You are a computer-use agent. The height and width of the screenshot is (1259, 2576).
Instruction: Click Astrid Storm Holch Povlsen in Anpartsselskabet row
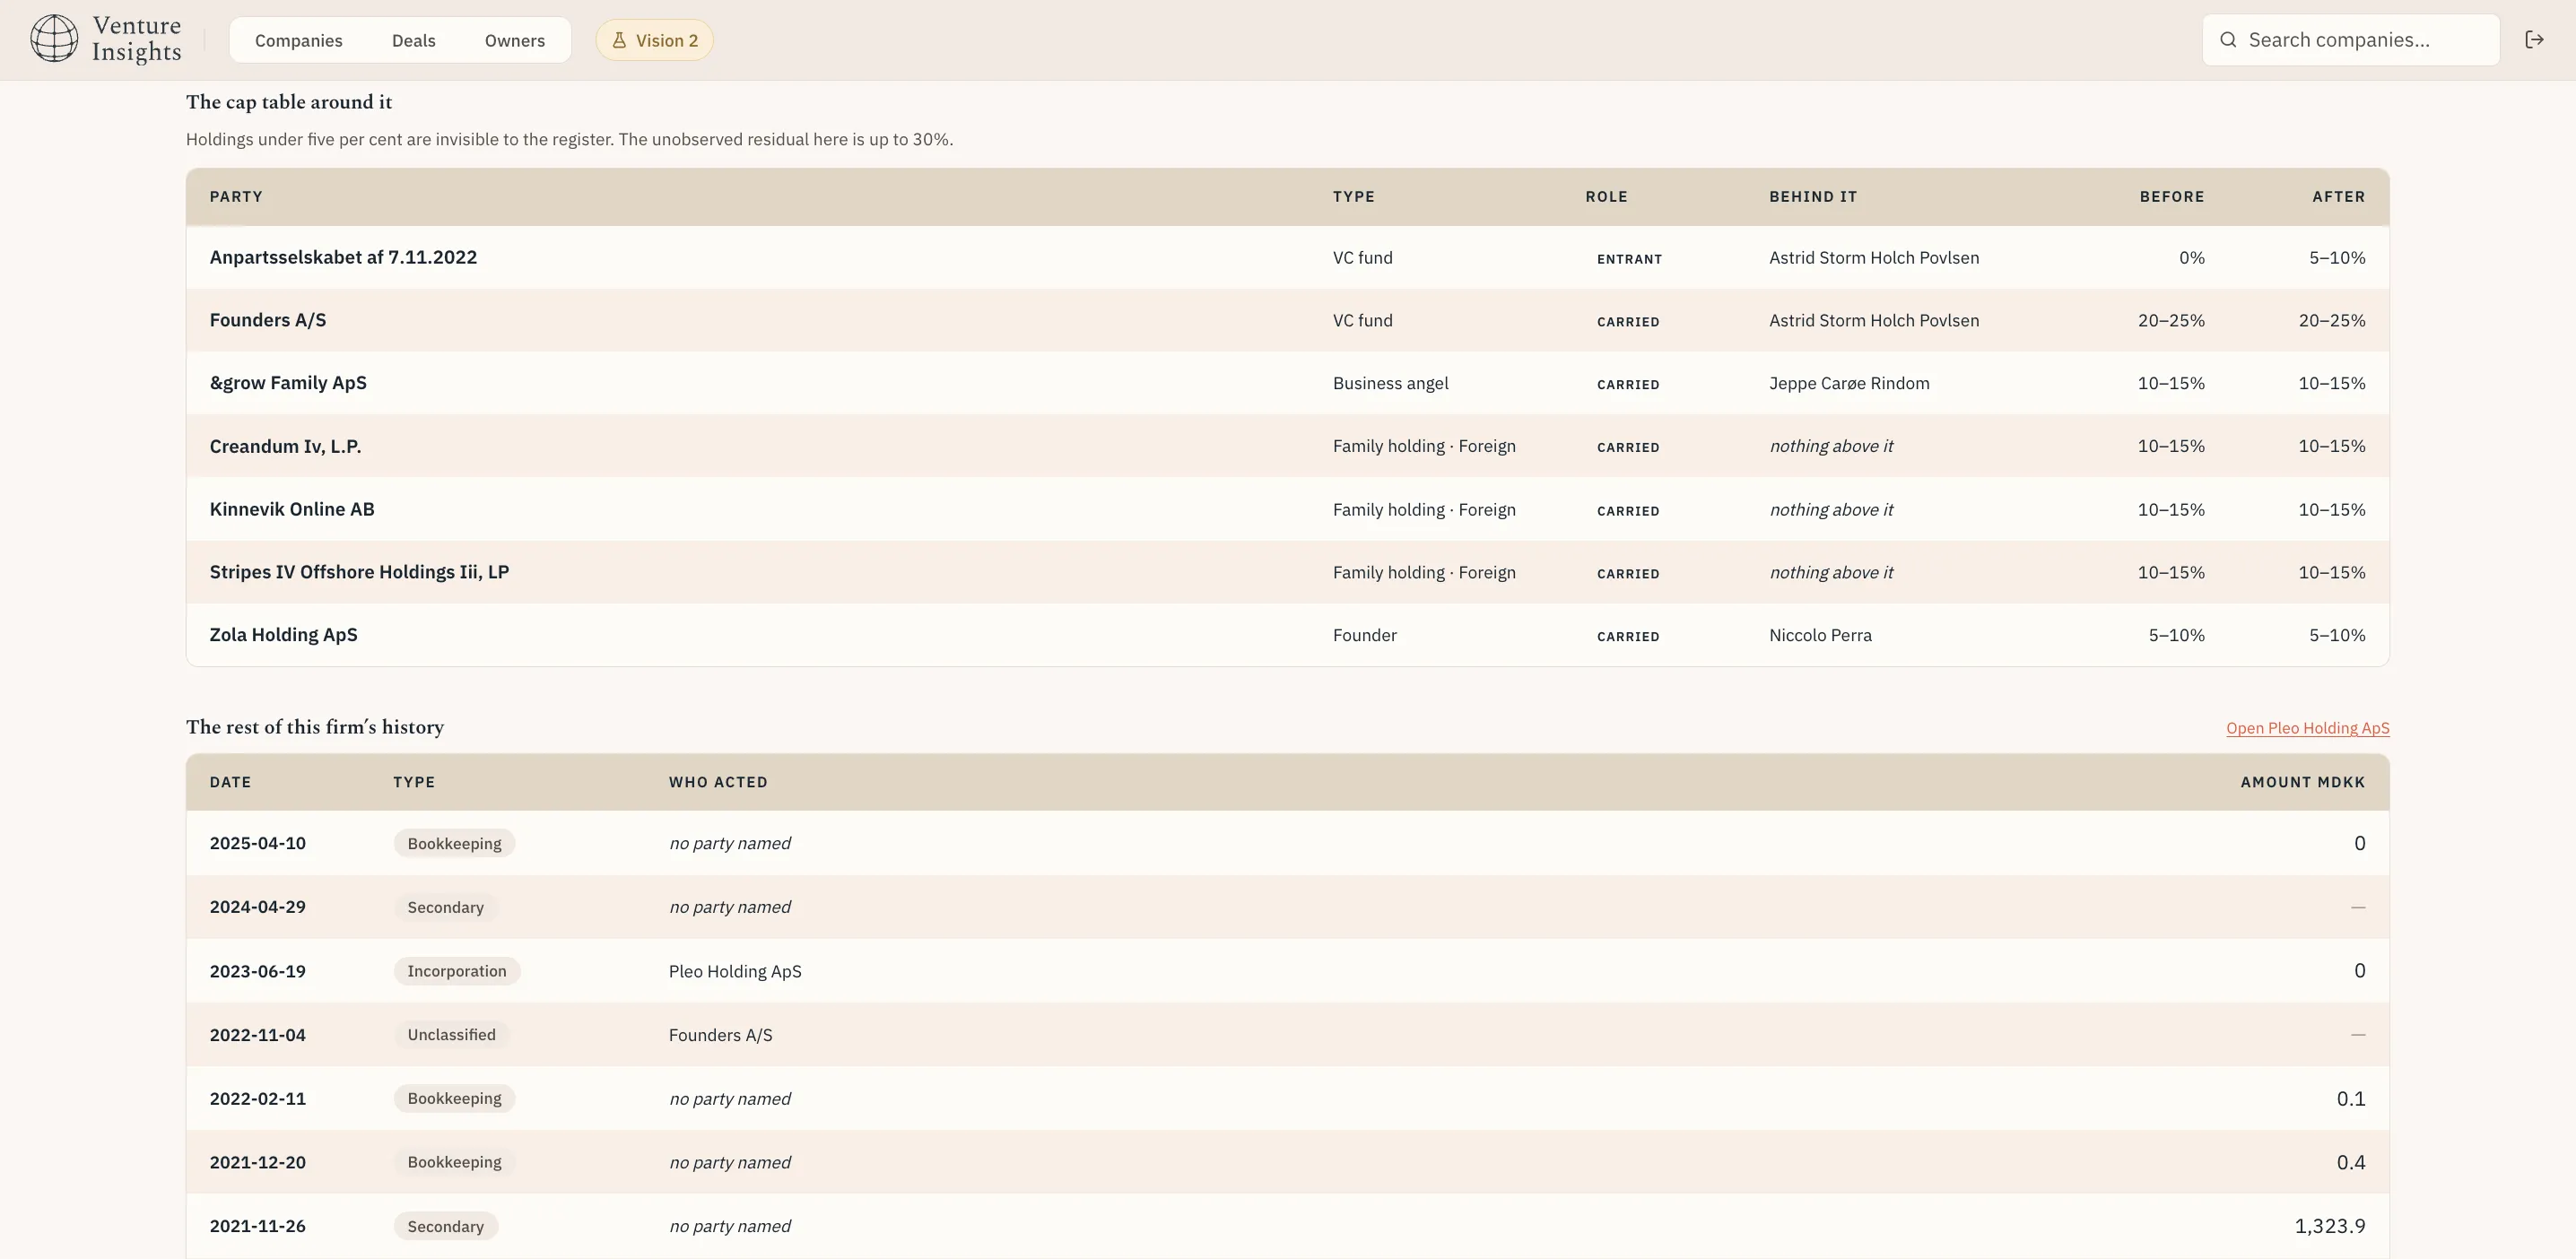click(x=1874, y=257)
